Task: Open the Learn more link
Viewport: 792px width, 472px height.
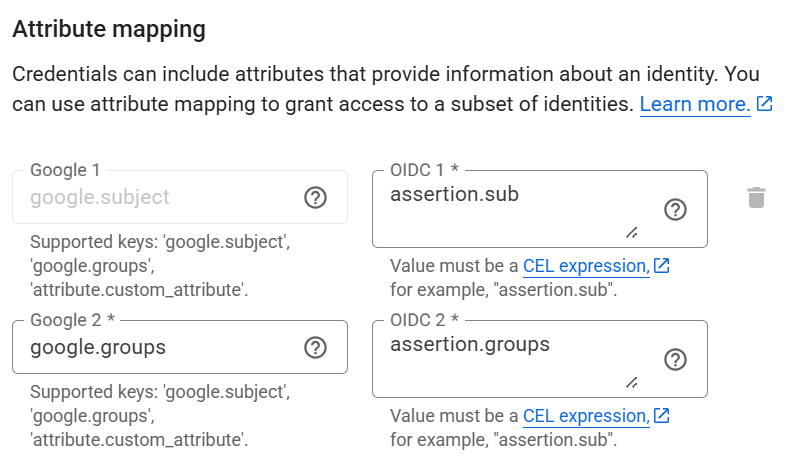Action: coord(694,104)
